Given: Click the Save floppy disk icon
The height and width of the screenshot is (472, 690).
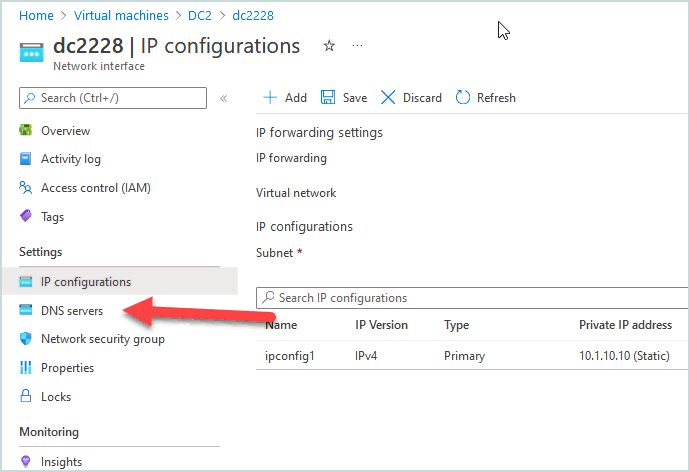Looking at the screenshot, I should (x=328, y=97).
